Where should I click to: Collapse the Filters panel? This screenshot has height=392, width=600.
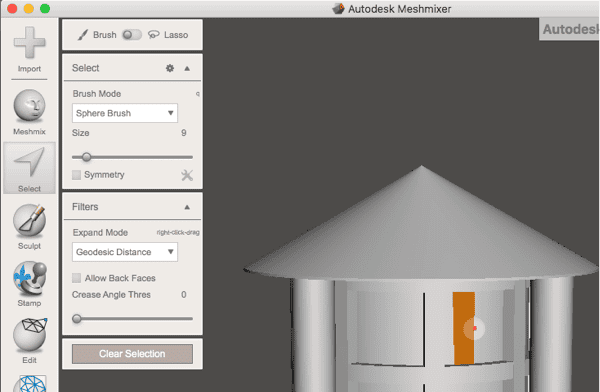[187, 207]
